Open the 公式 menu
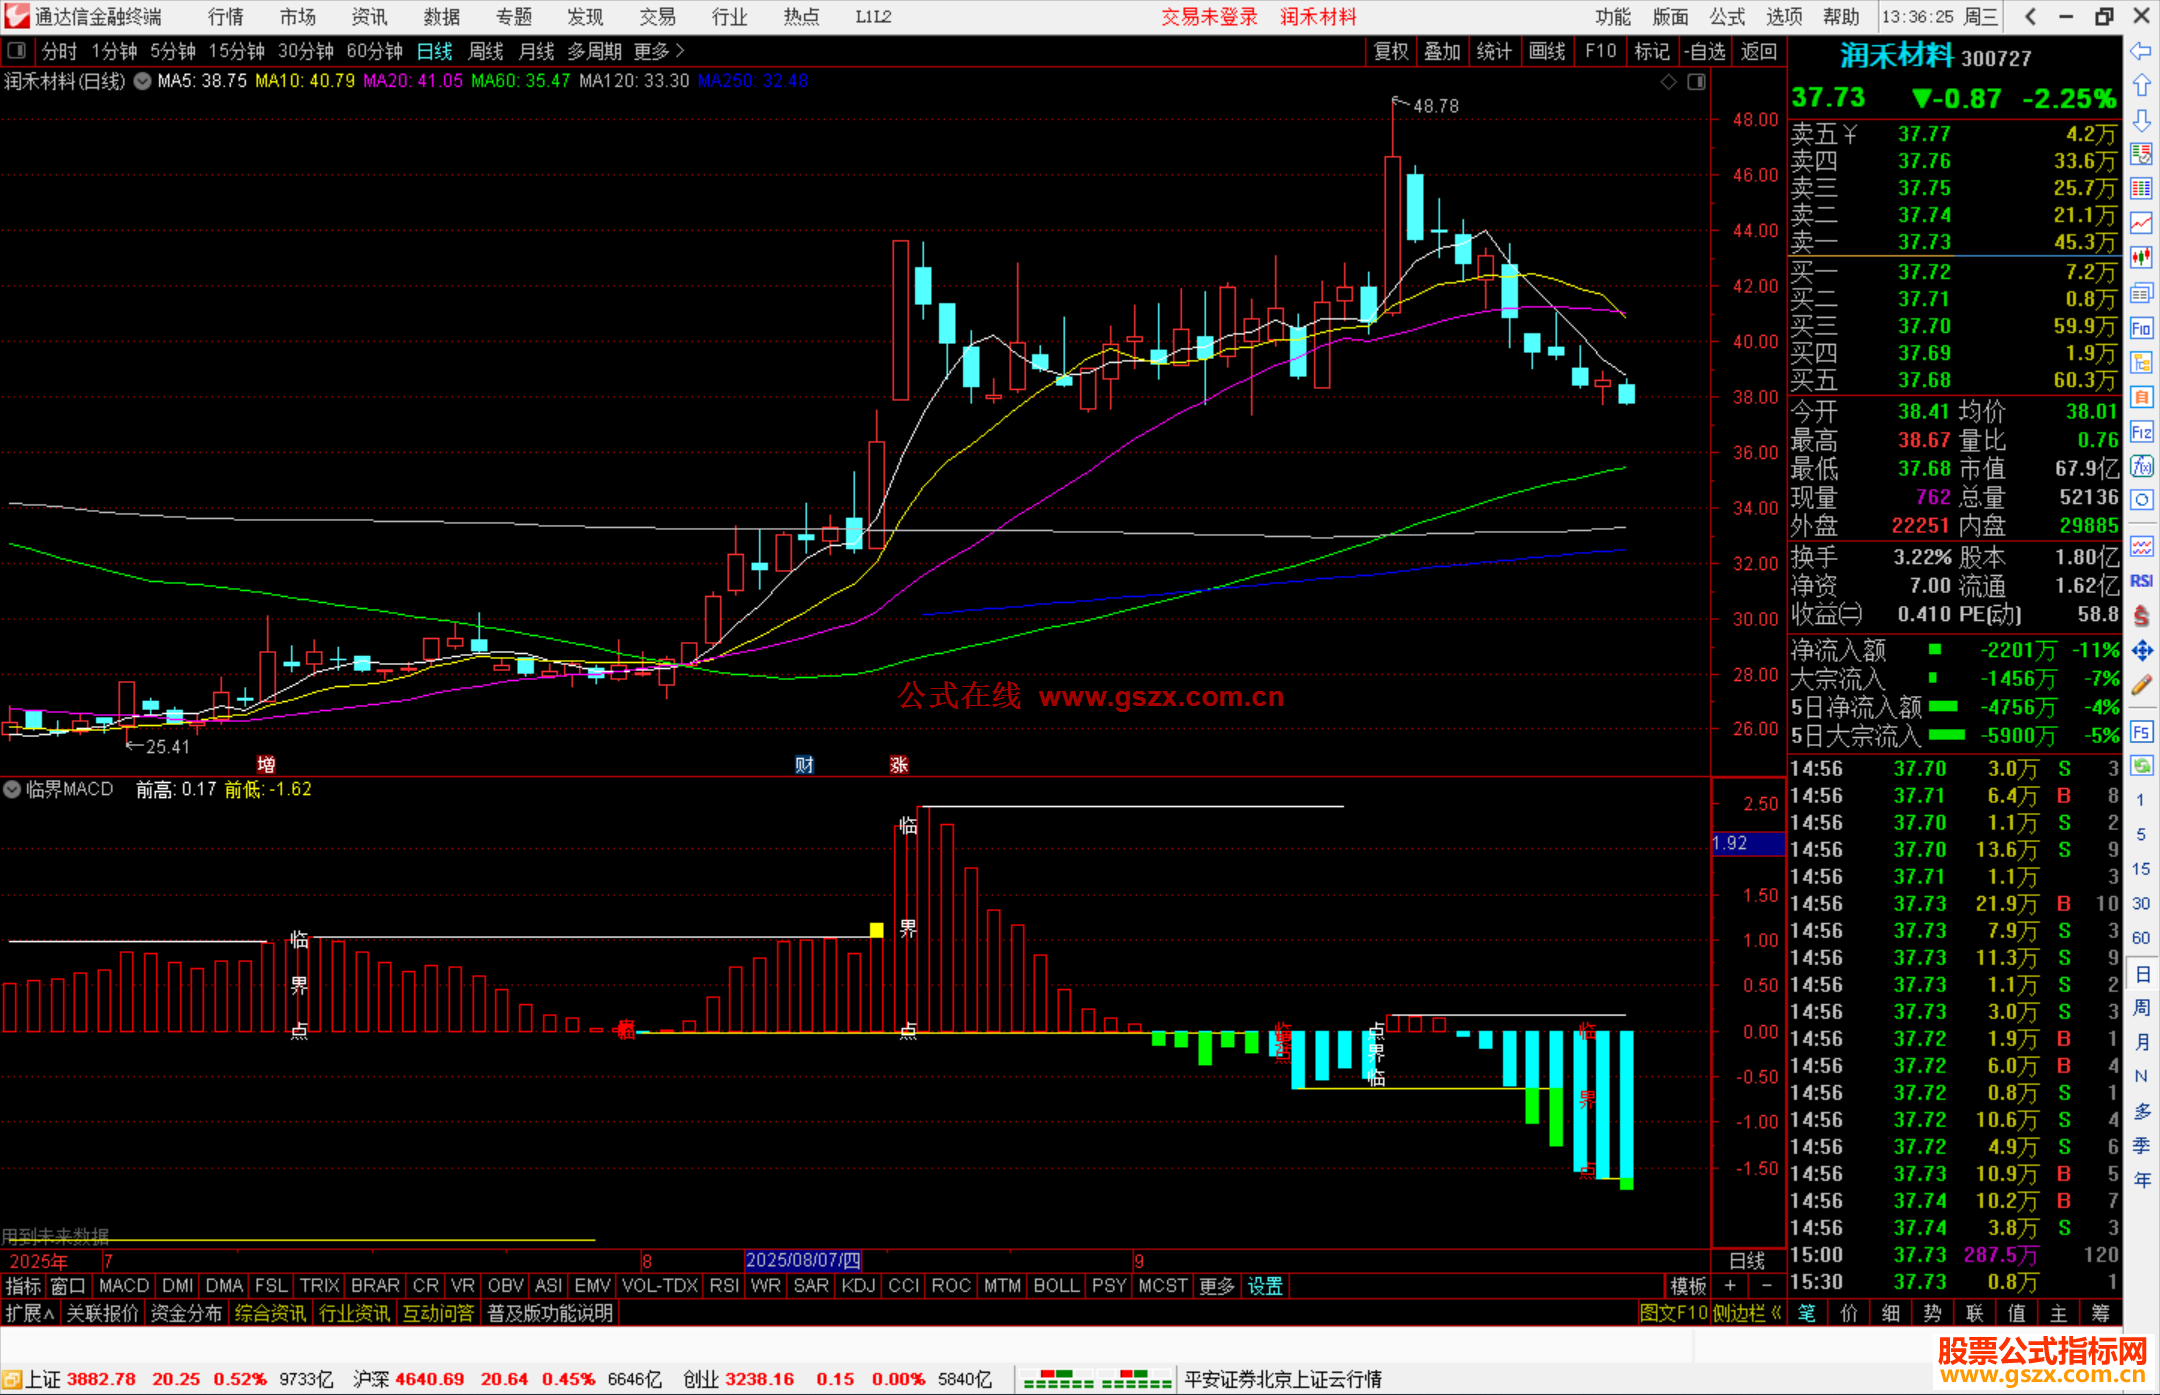The width and height of the screenshot is (2160, 1395). click(1727, 17)
